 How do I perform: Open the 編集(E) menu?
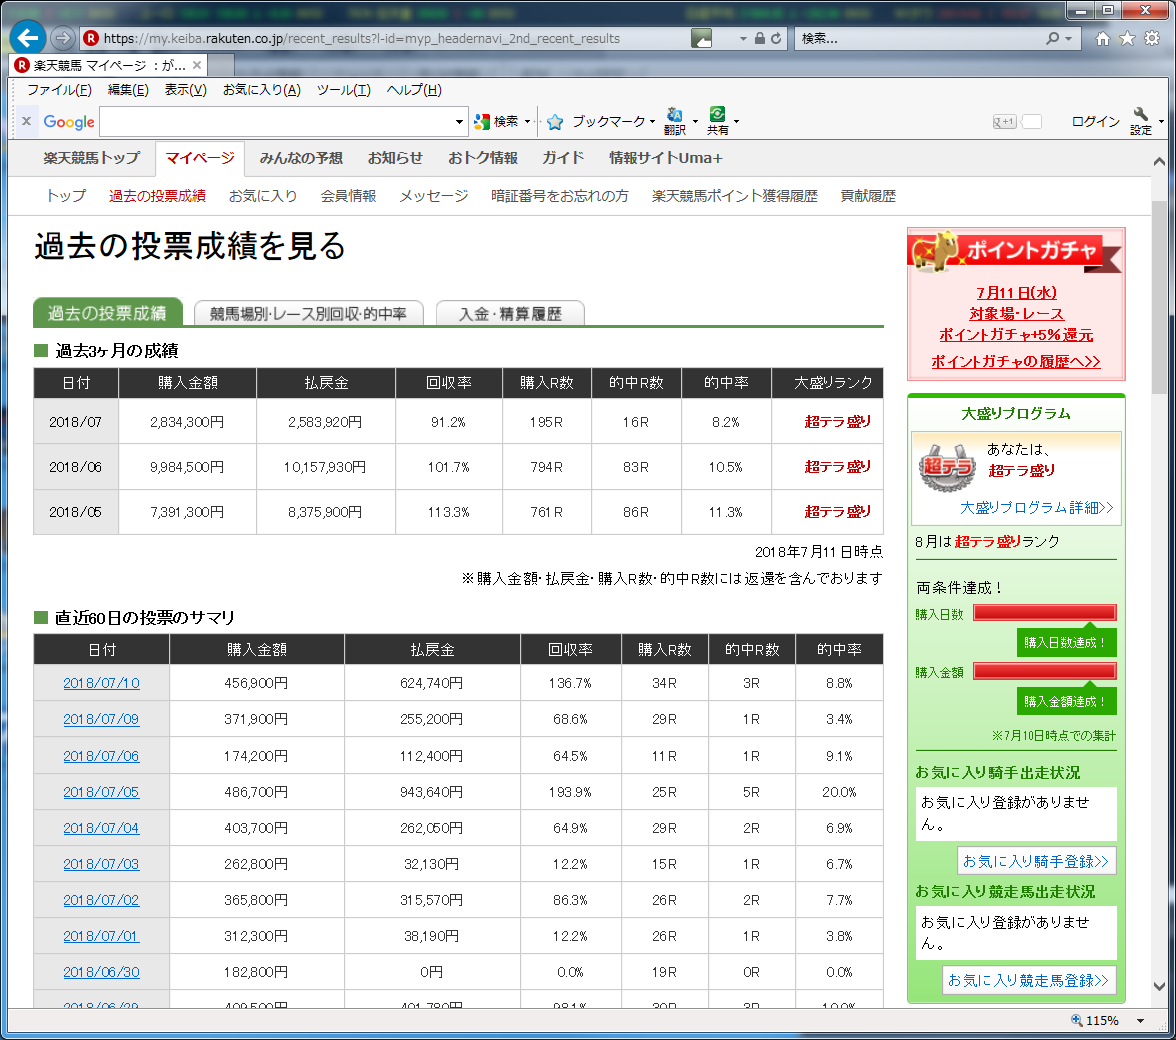(x=128, y=90)
